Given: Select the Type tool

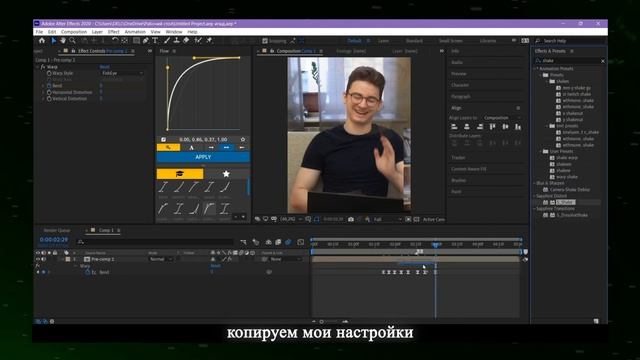Looking at the screenshot, I should [x=156, y=40].
